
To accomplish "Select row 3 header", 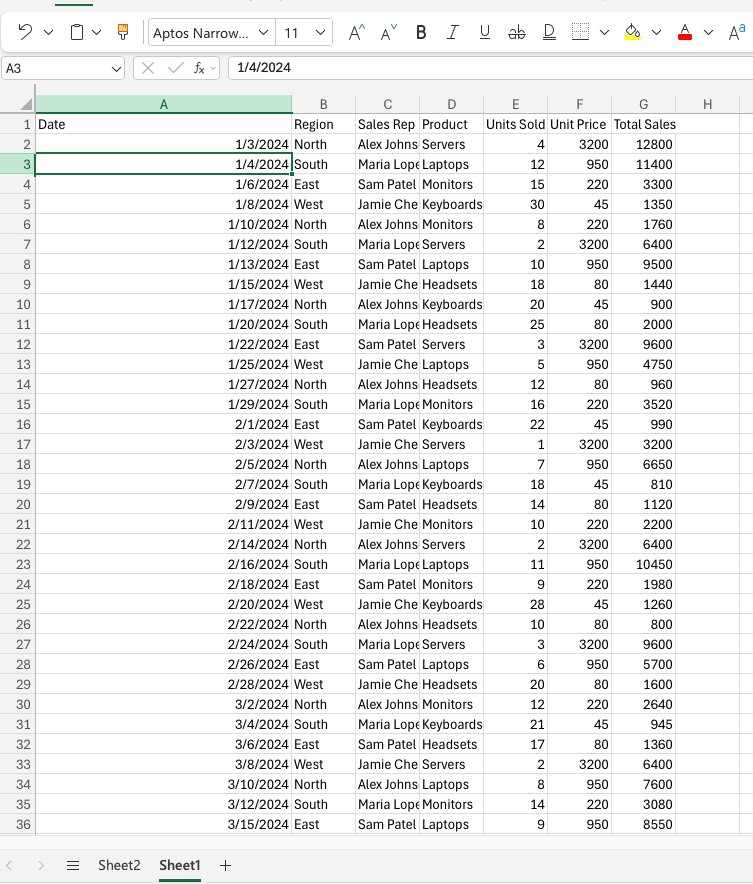I will [17, 164].
